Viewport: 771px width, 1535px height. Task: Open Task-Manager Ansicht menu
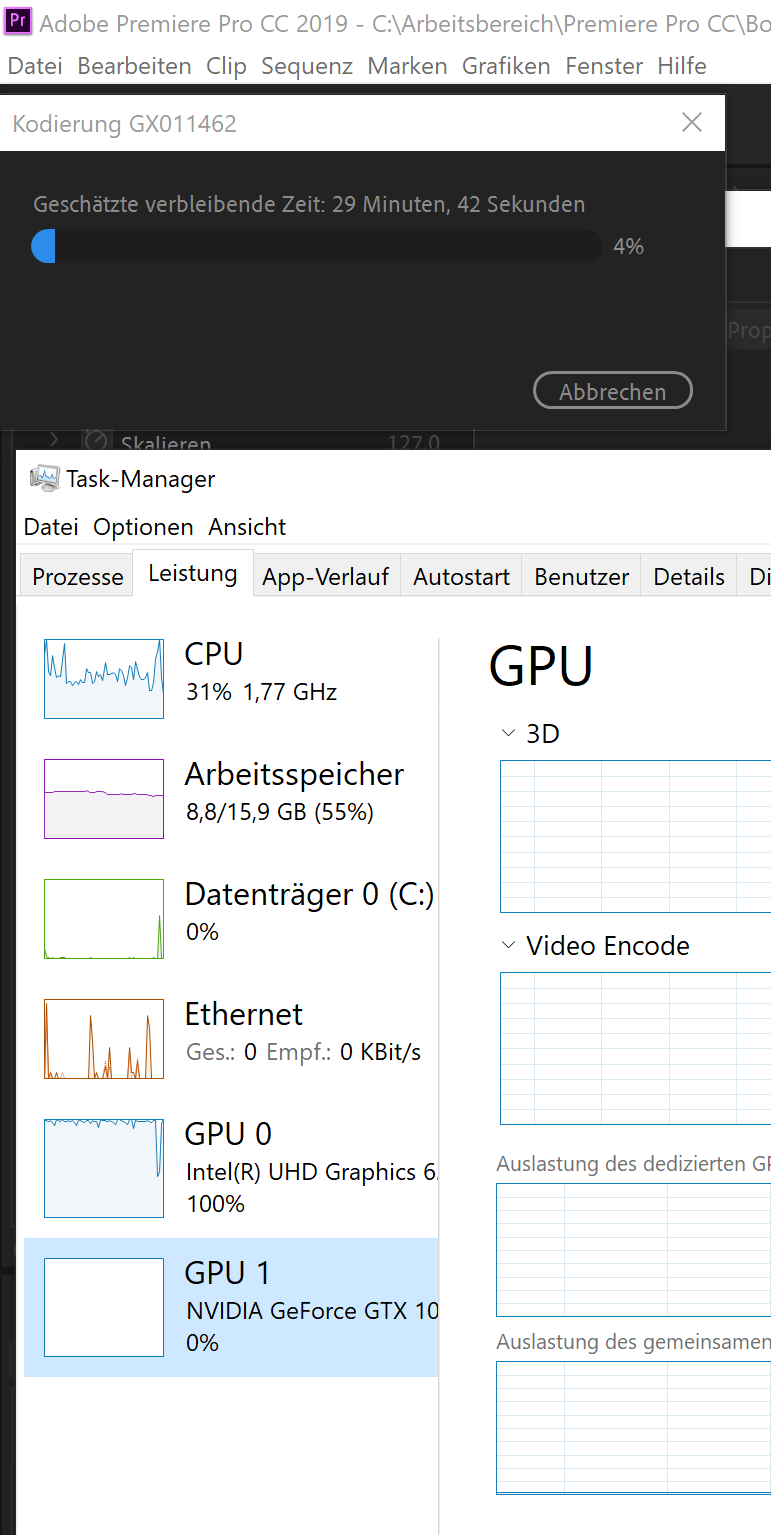click(247, 527)
